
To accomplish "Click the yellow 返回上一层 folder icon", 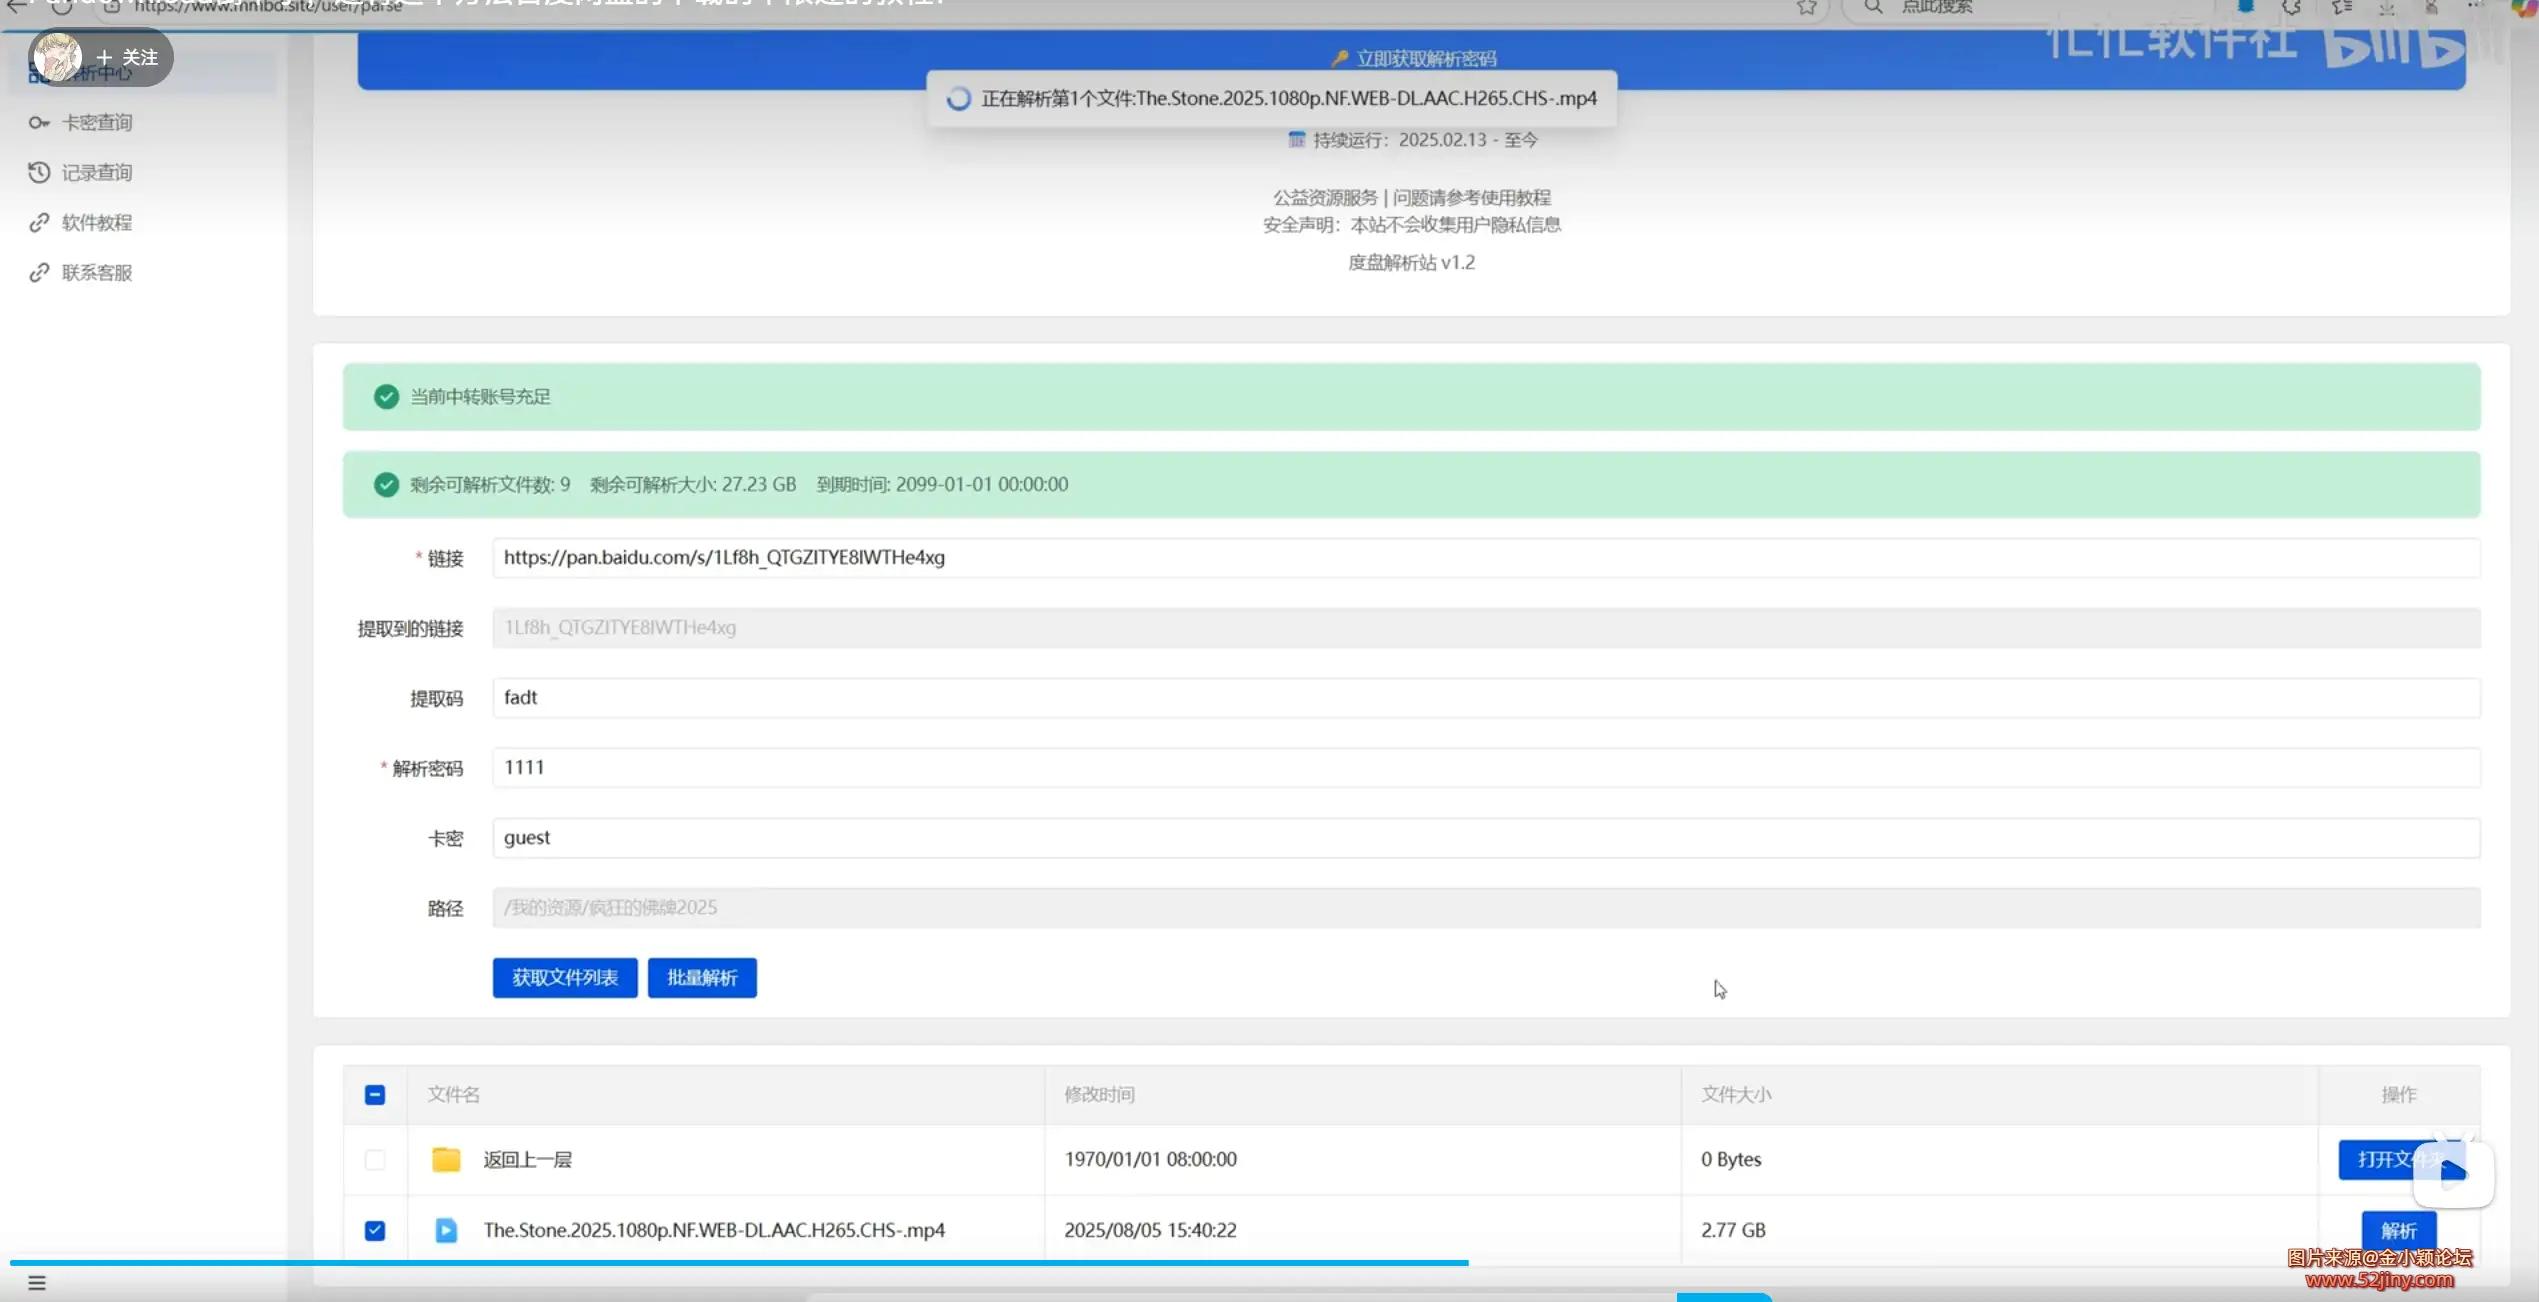I will point(446,1160).
